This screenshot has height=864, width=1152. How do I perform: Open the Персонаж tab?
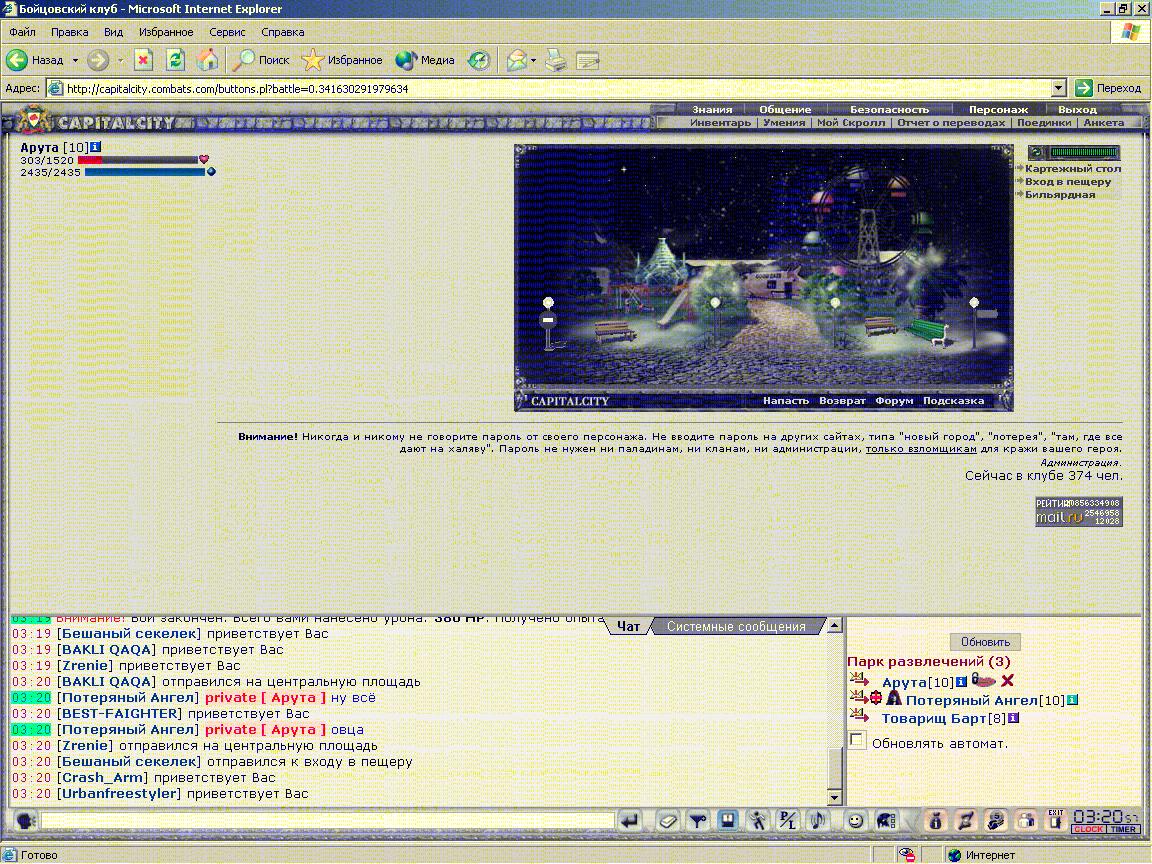(998, 109)
